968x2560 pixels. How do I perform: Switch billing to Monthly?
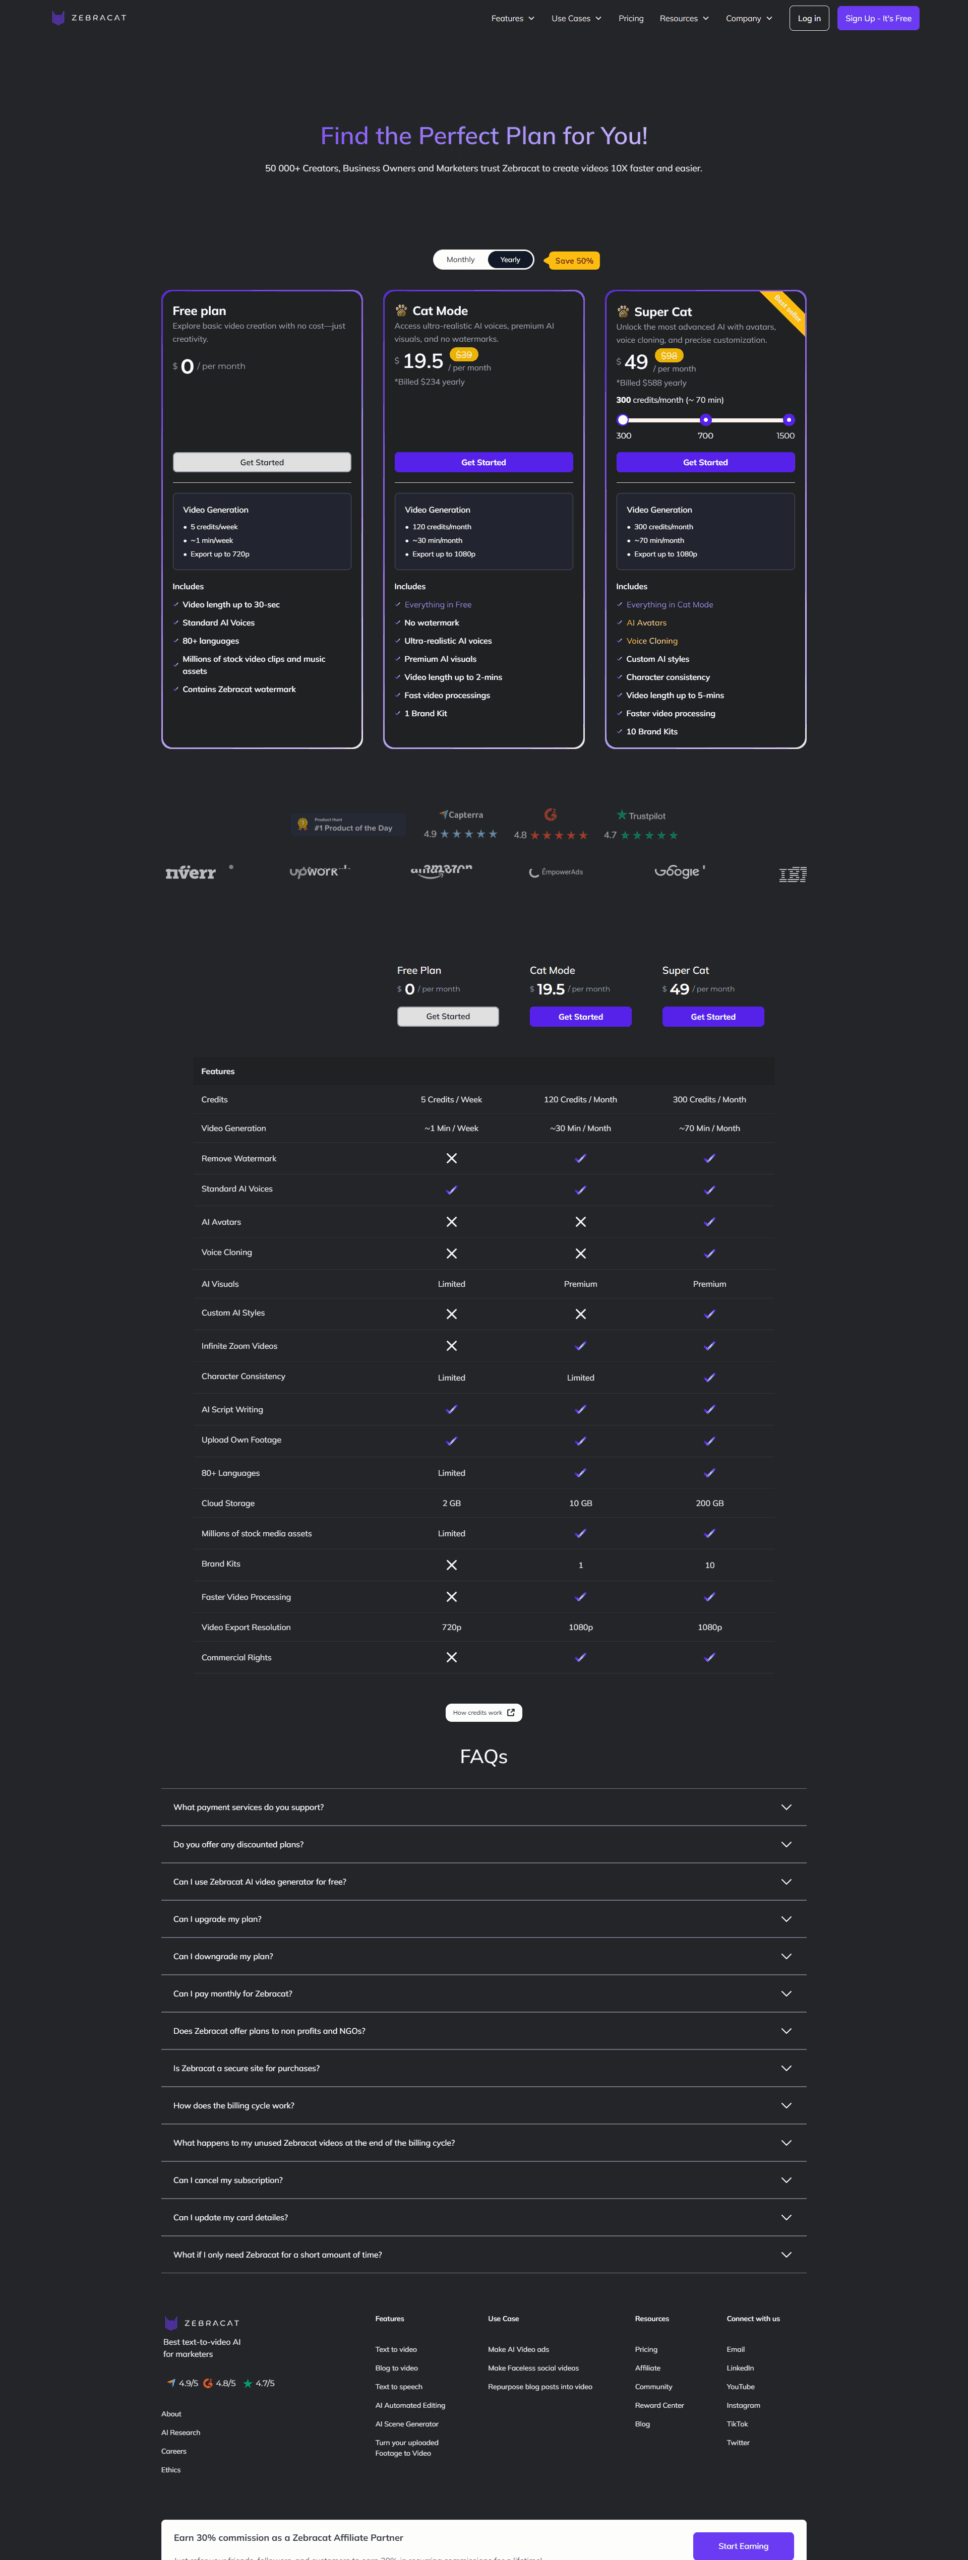click(460, 260)
